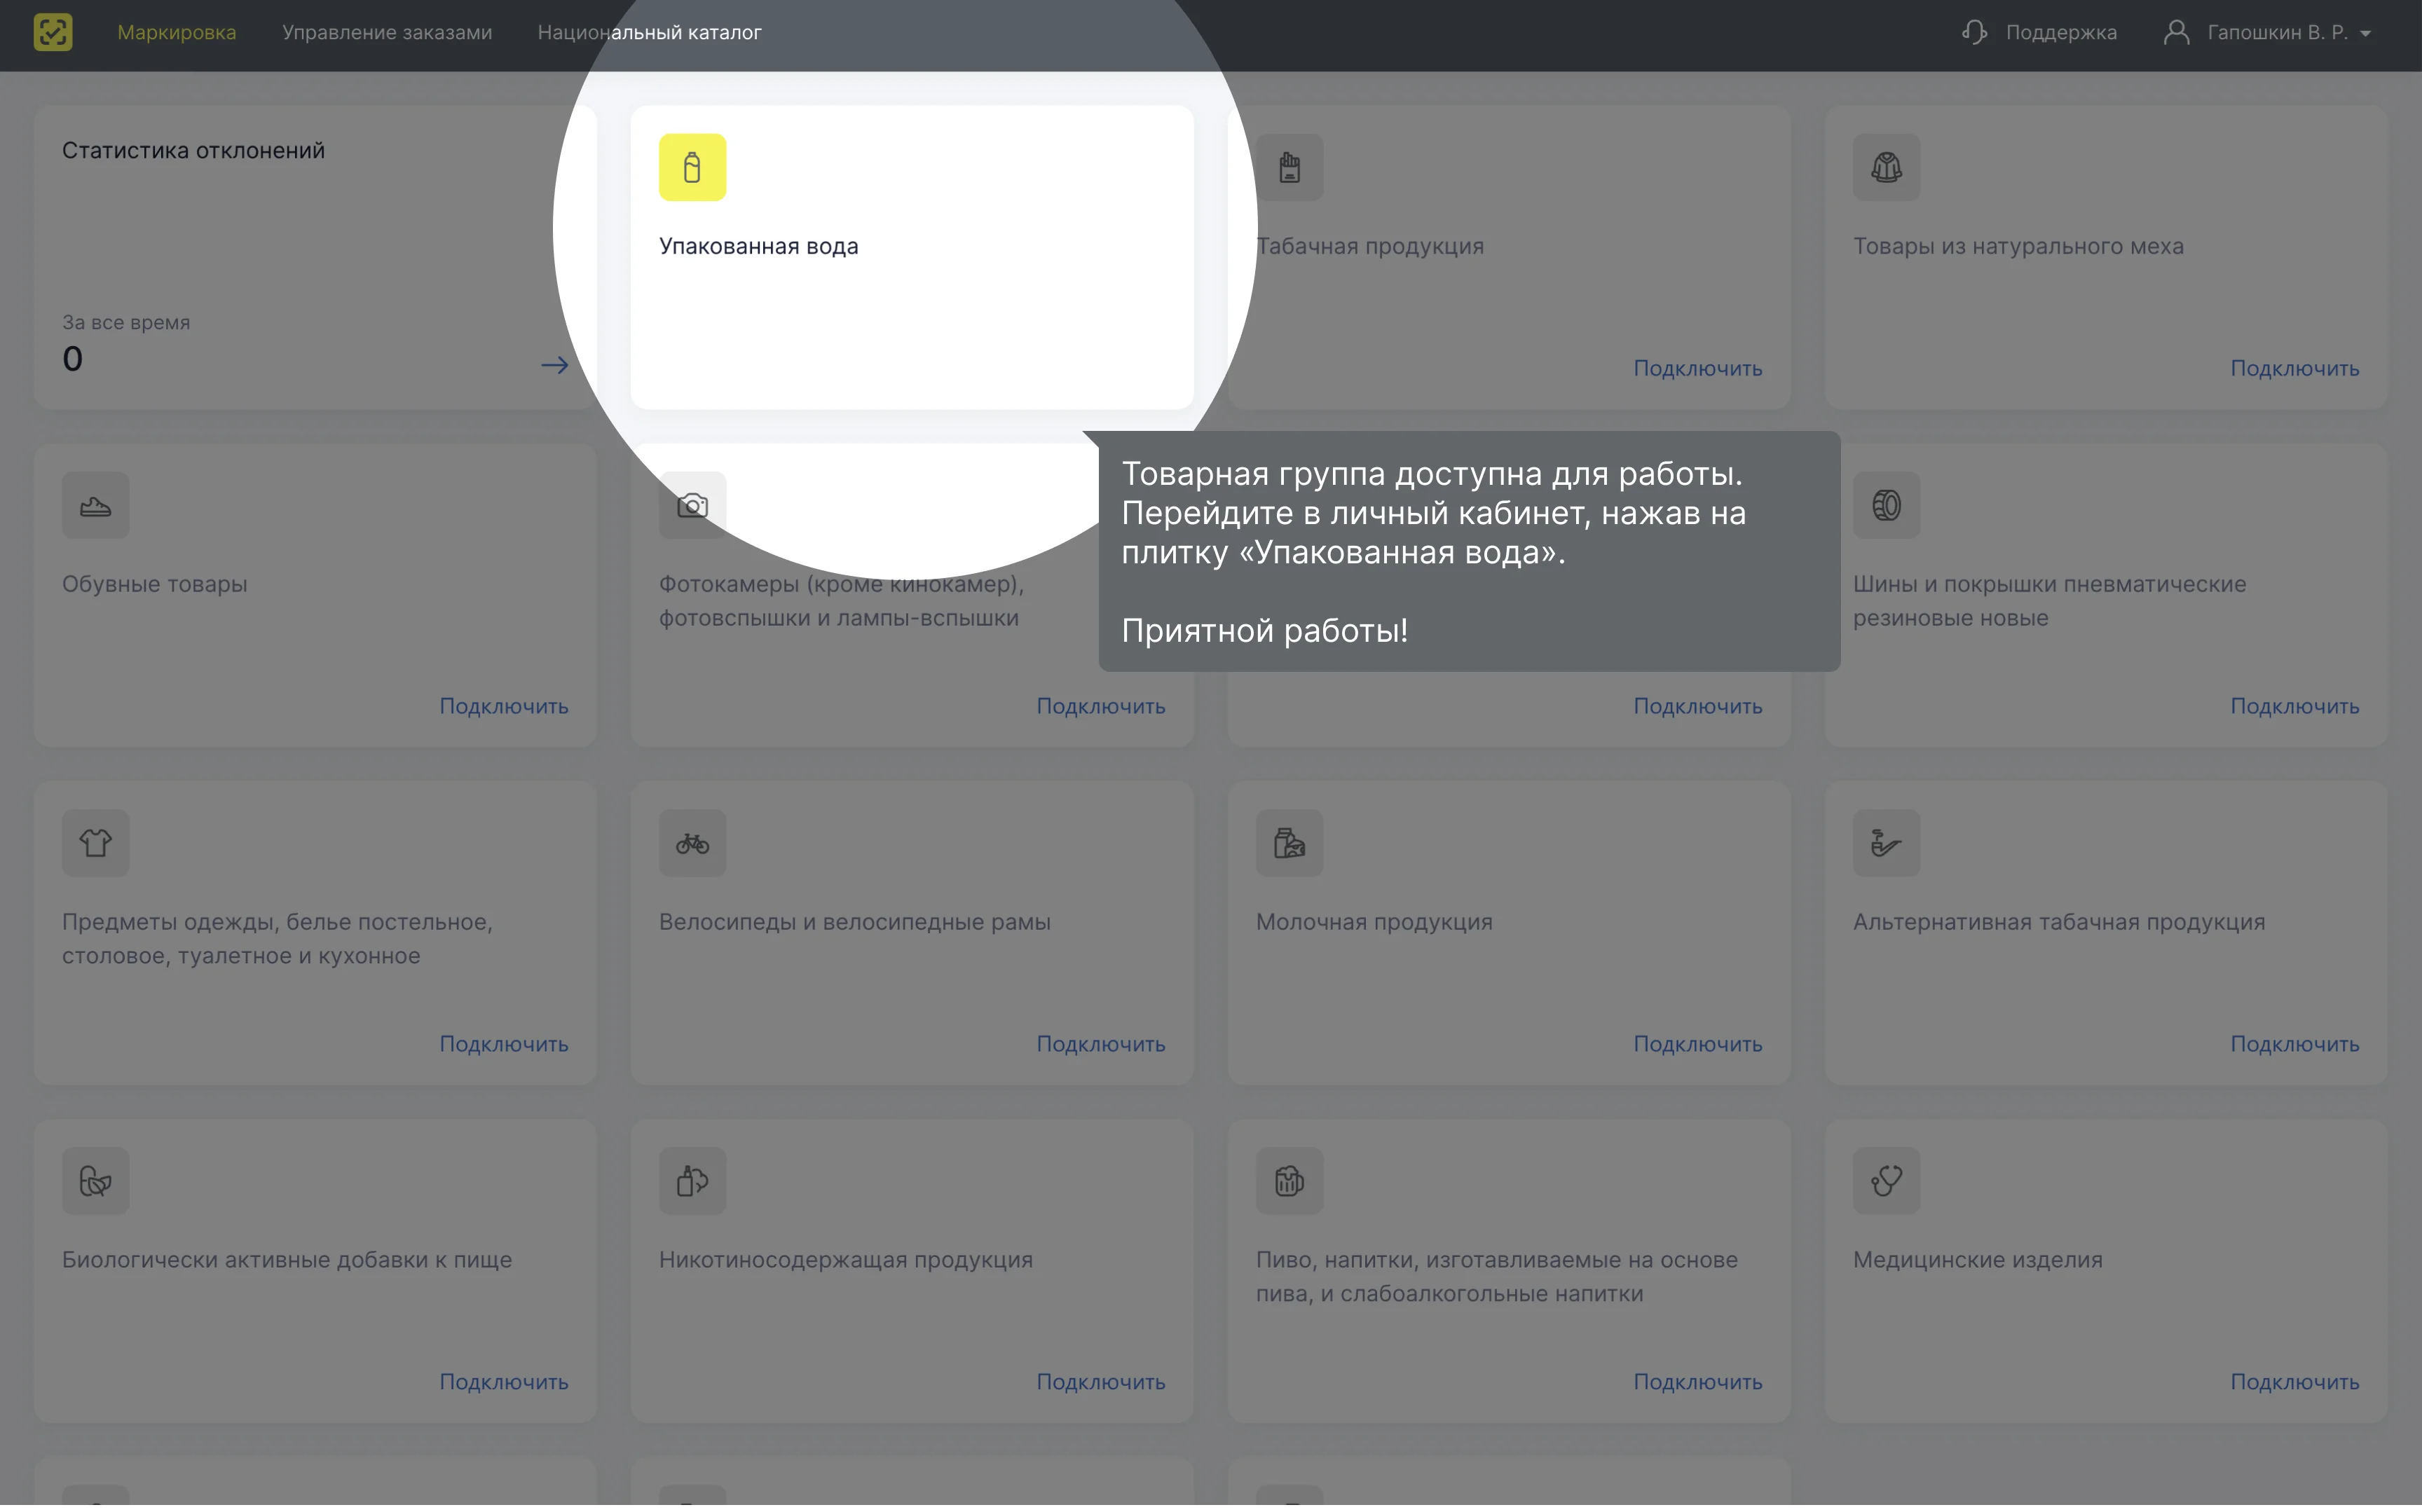Connect Велосипеды и велосипедные рамы via Подключить
Viewport: 2422px width, 1512px height.
[1101, 1044]
